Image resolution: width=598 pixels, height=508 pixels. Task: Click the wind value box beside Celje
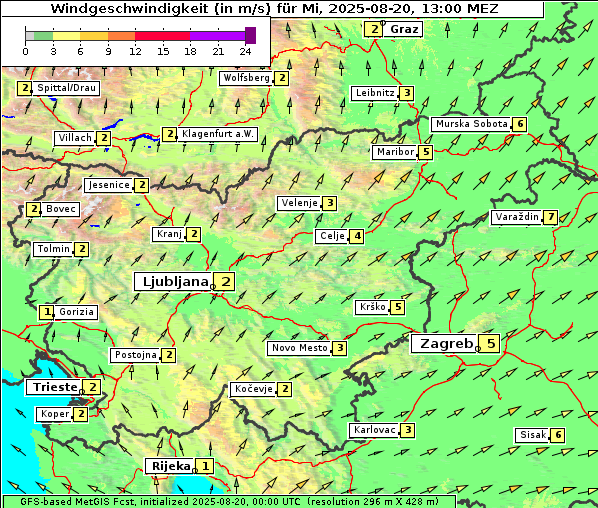pyautogui.click(x=357, y=236)
